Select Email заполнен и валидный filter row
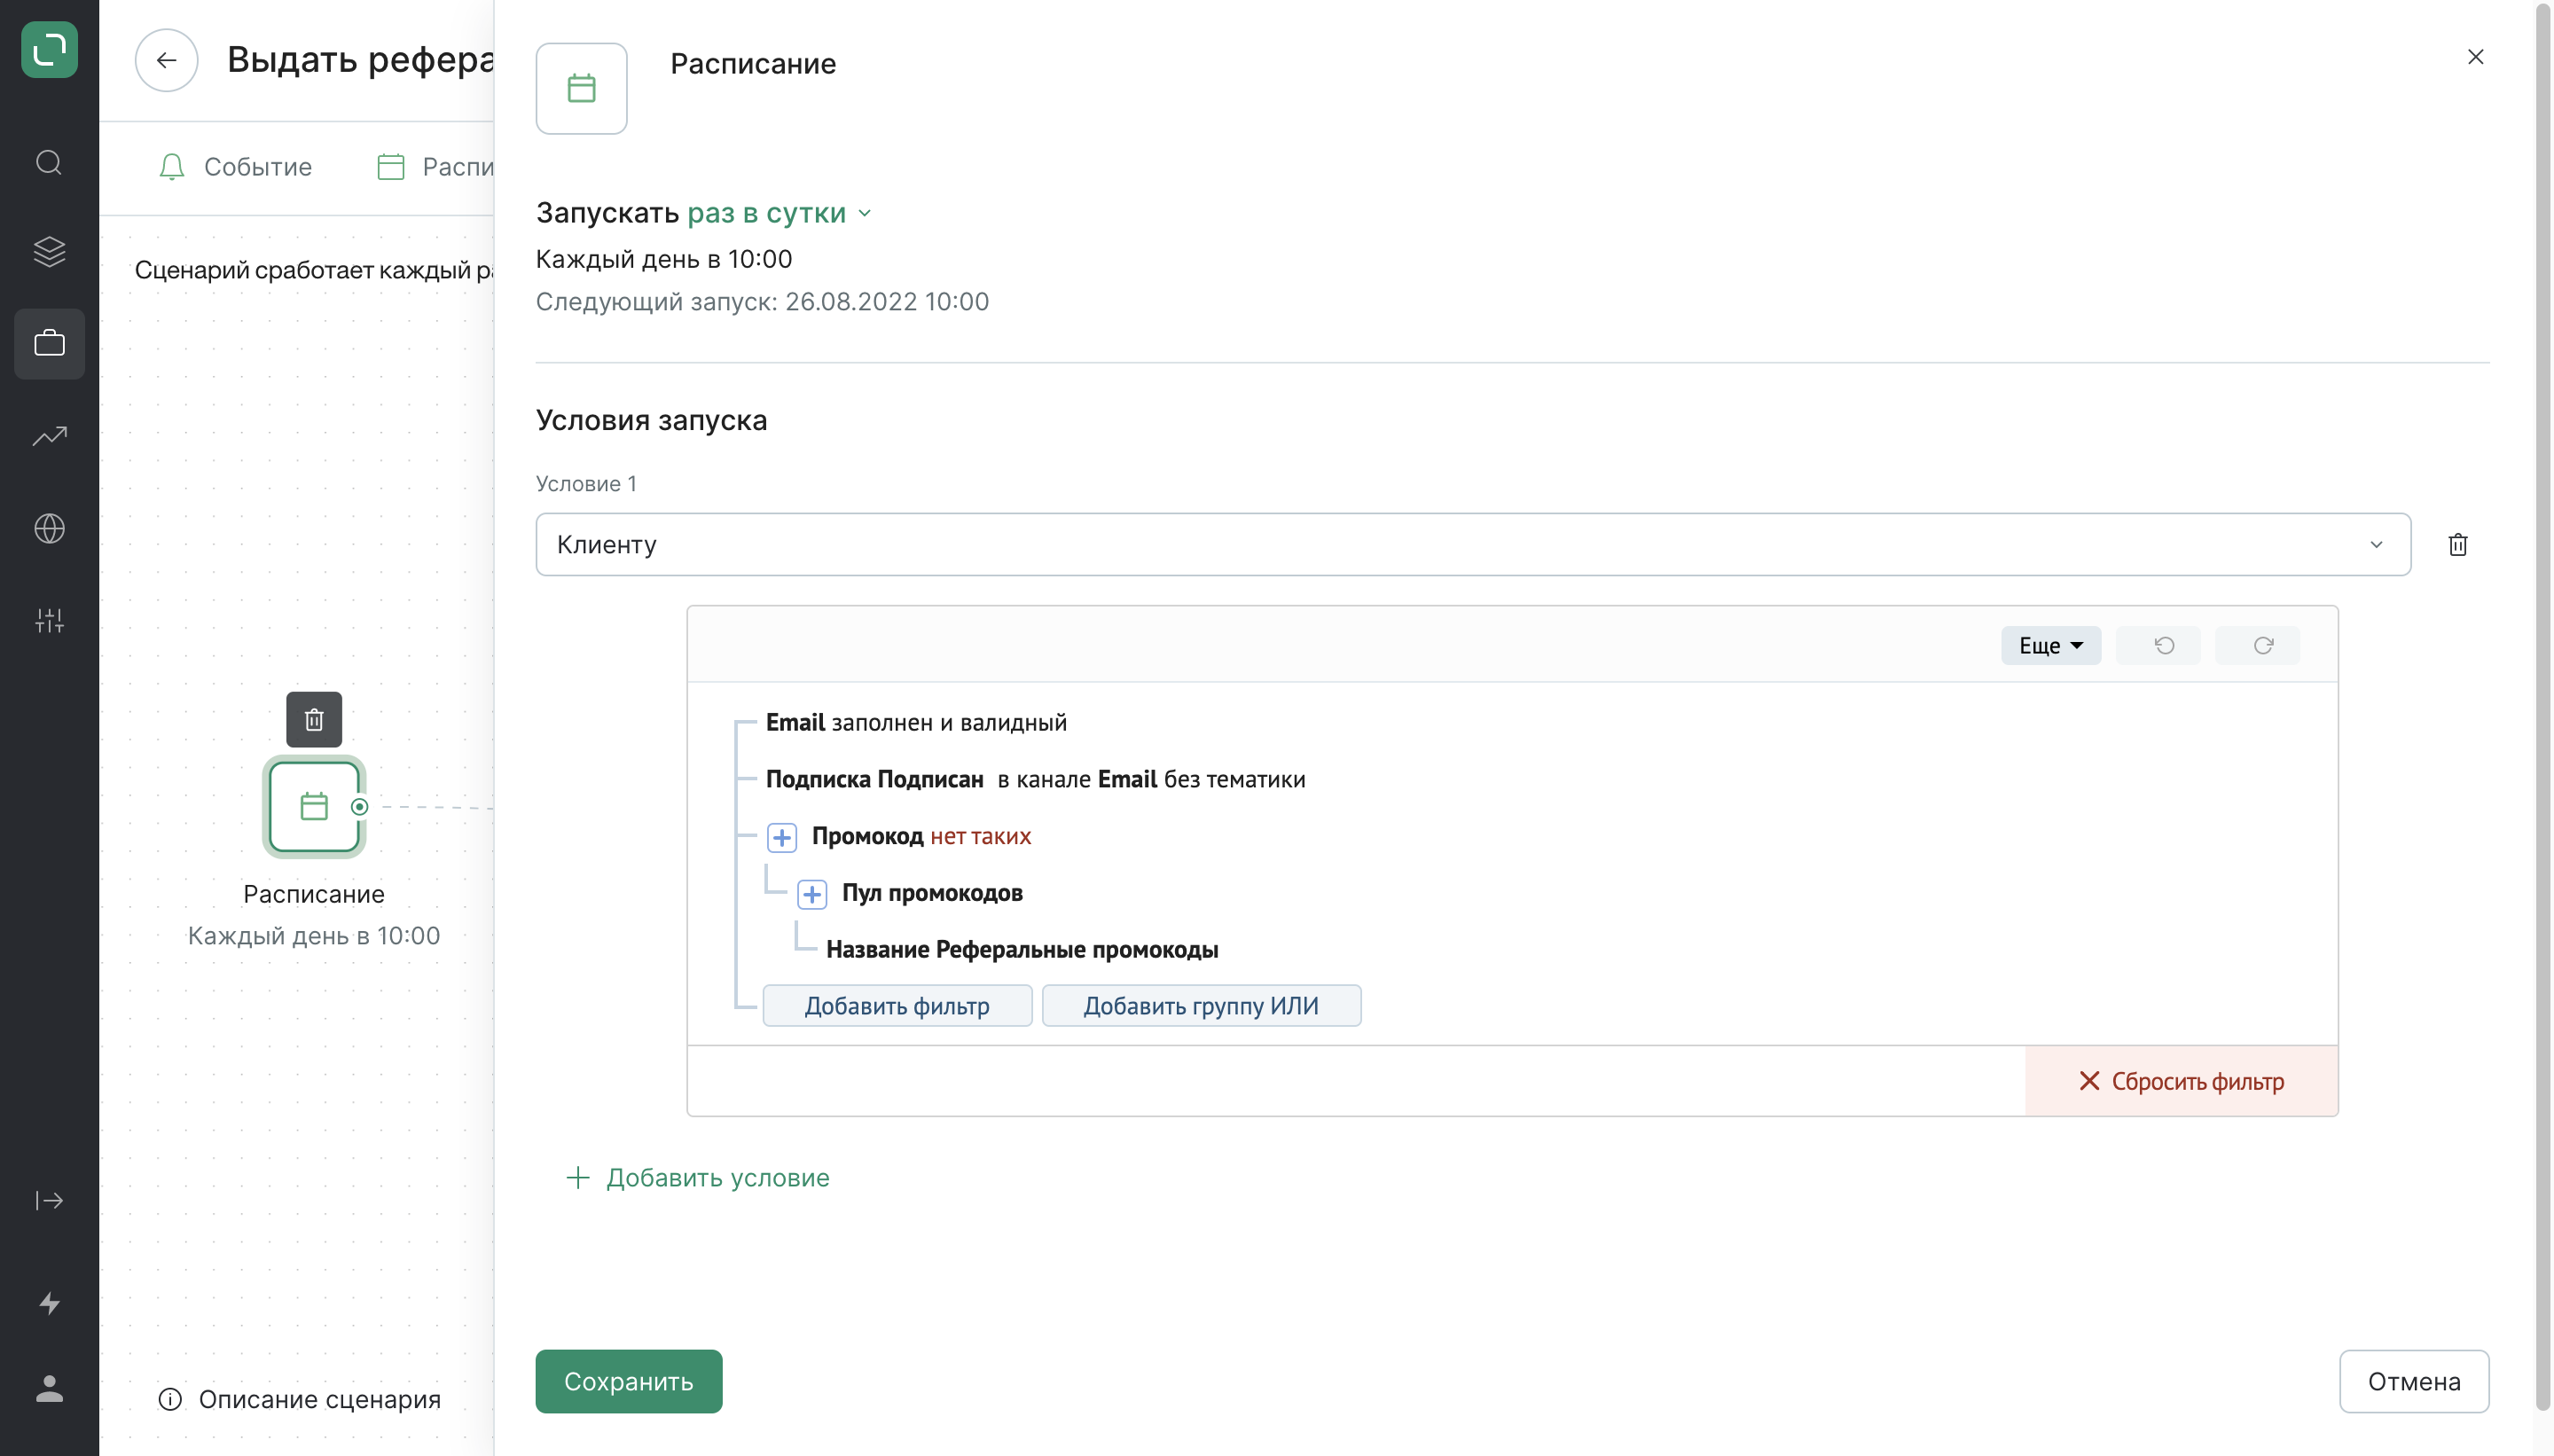Viewport: 2554px width, 1456px height. (x=916, y=722)
